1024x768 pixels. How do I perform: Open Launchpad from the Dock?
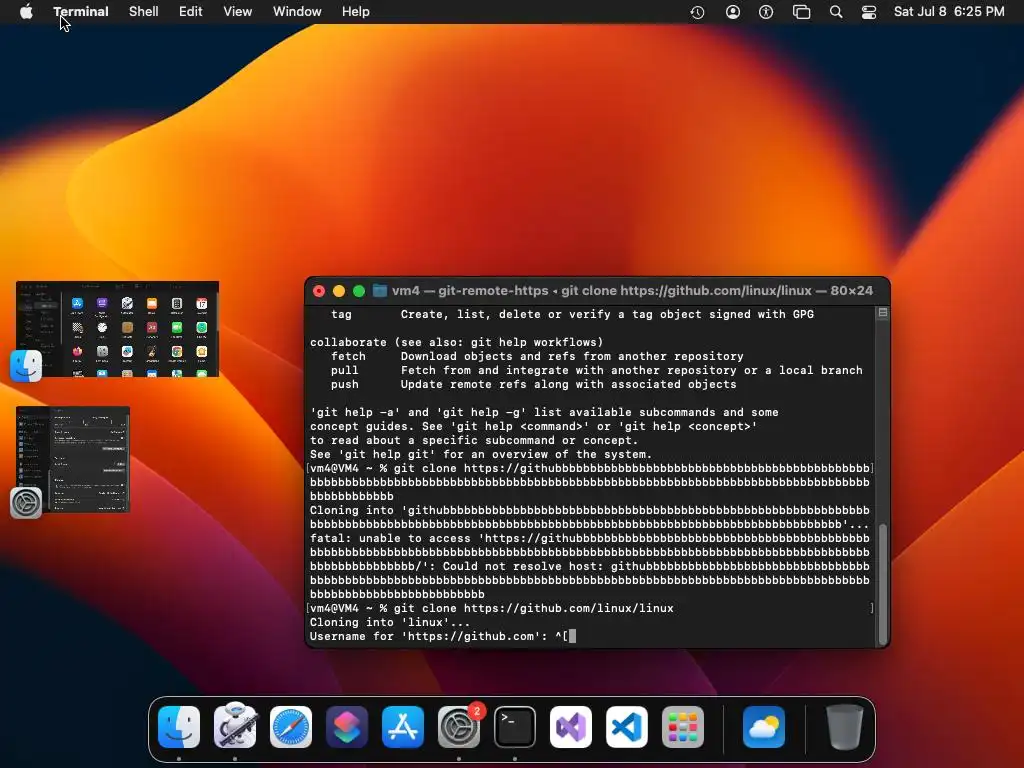tap(683, 727)
